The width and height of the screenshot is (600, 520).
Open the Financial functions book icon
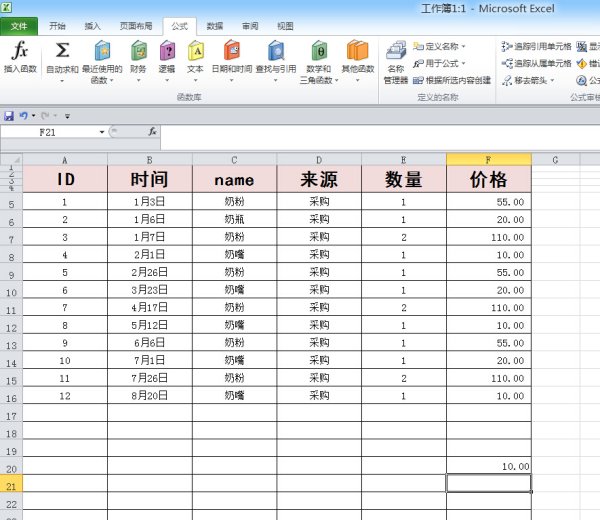(x=138, y=52)
